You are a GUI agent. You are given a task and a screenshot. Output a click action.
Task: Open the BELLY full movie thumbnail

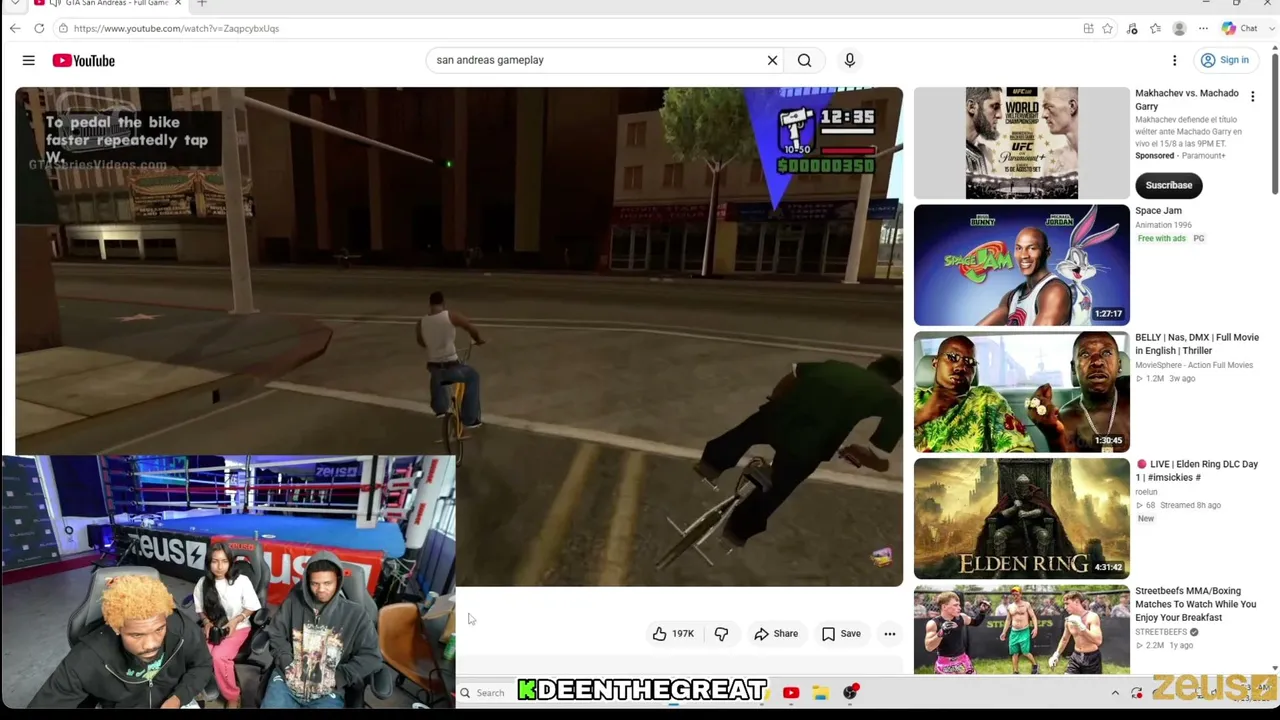tap(1021, 392)
